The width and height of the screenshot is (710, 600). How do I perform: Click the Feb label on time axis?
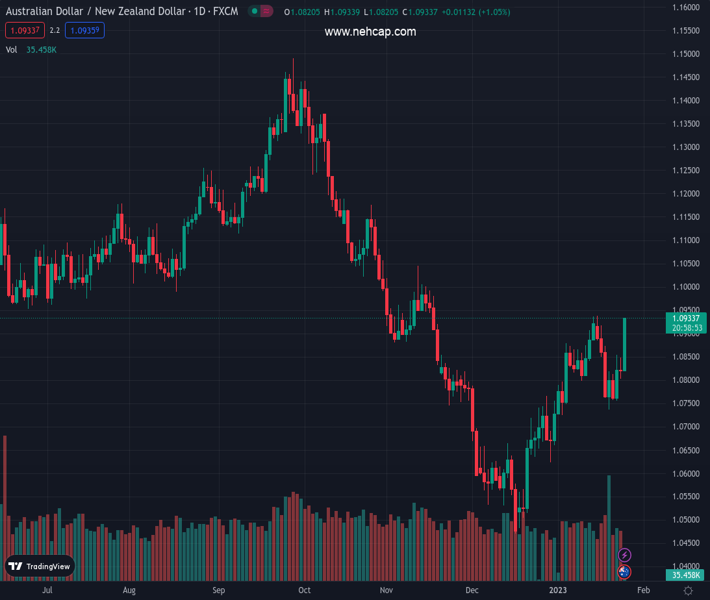point(643,591)
